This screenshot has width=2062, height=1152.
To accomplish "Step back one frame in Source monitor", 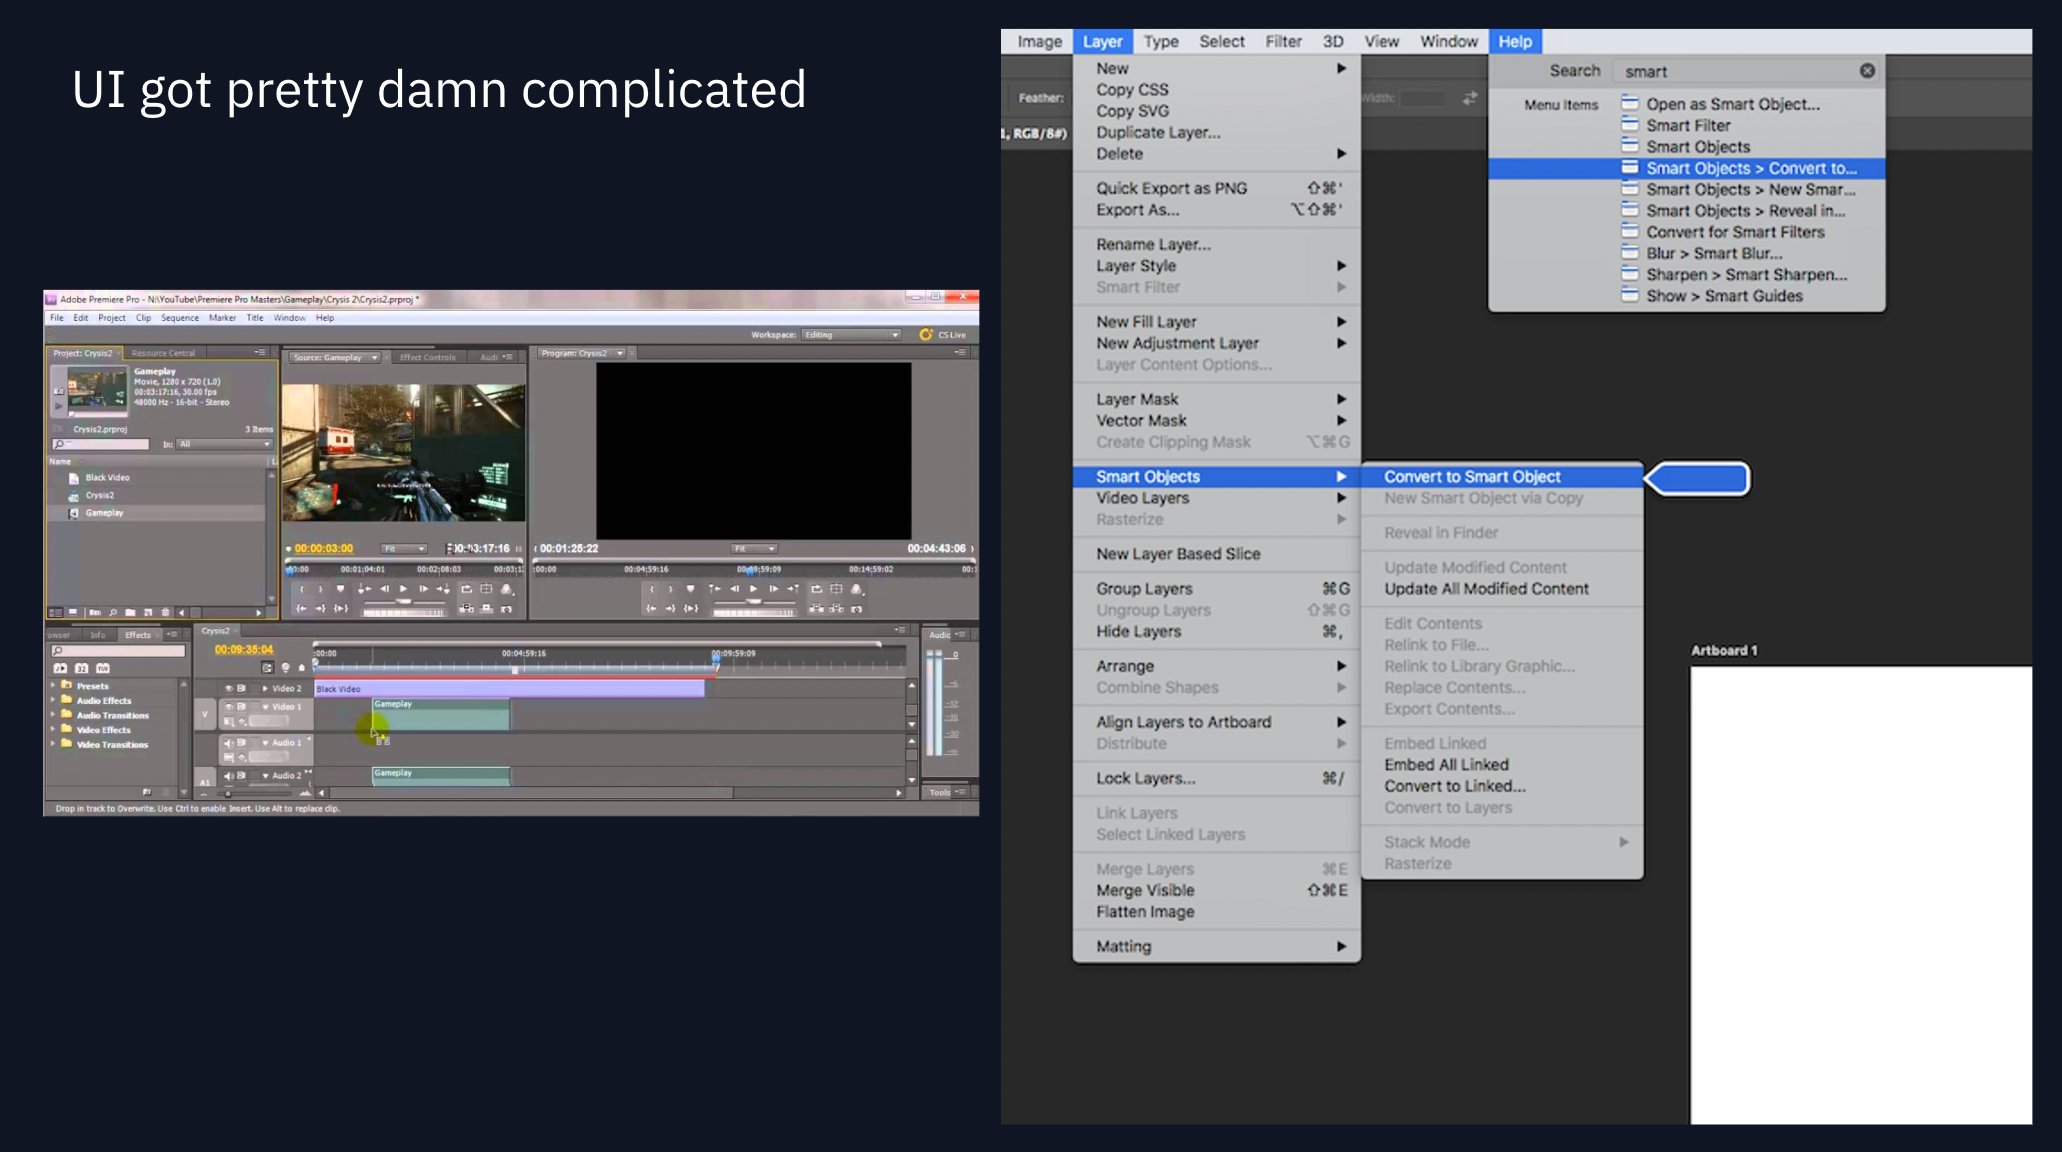I will click(384, 589).
